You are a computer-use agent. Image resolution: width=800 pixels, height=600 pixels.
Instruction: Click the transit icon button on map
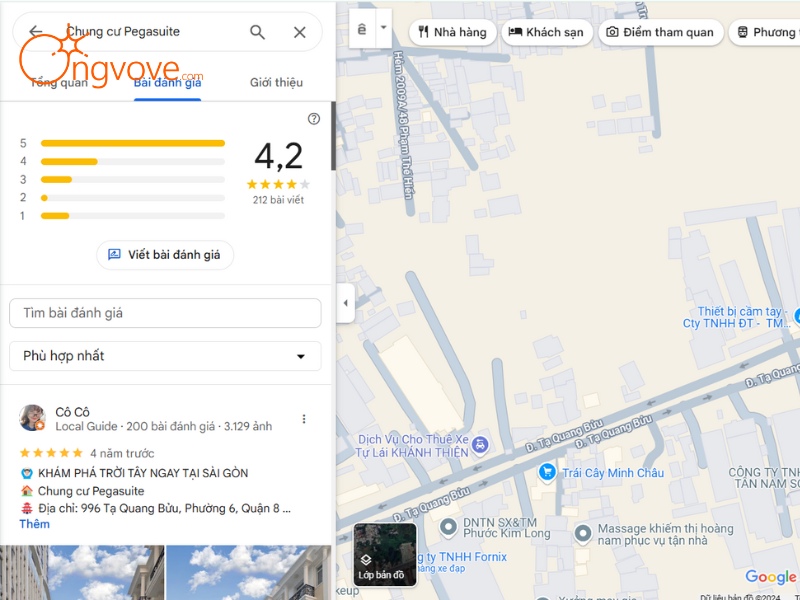[362, 29]
